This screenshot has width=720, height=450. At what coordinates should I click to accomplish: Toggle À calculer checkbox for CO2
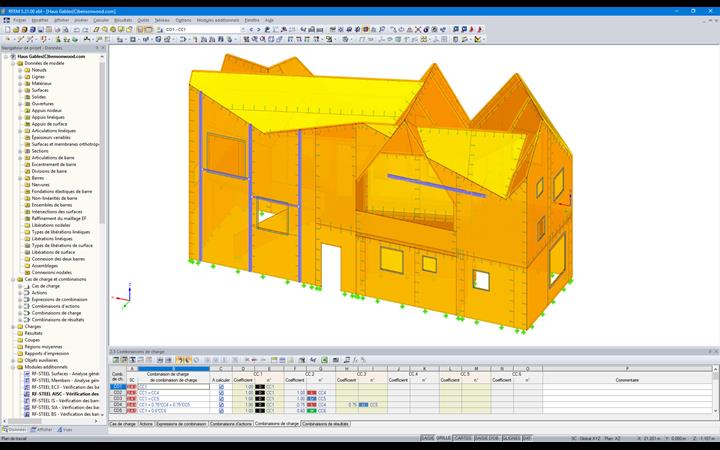(x=221, y=393)
